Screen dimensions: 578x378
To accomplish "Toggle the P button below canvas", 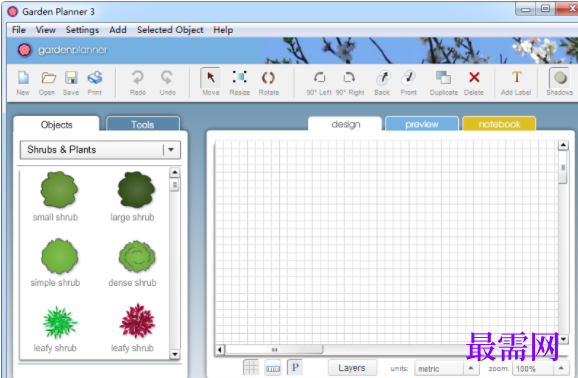I will point(295,367).
